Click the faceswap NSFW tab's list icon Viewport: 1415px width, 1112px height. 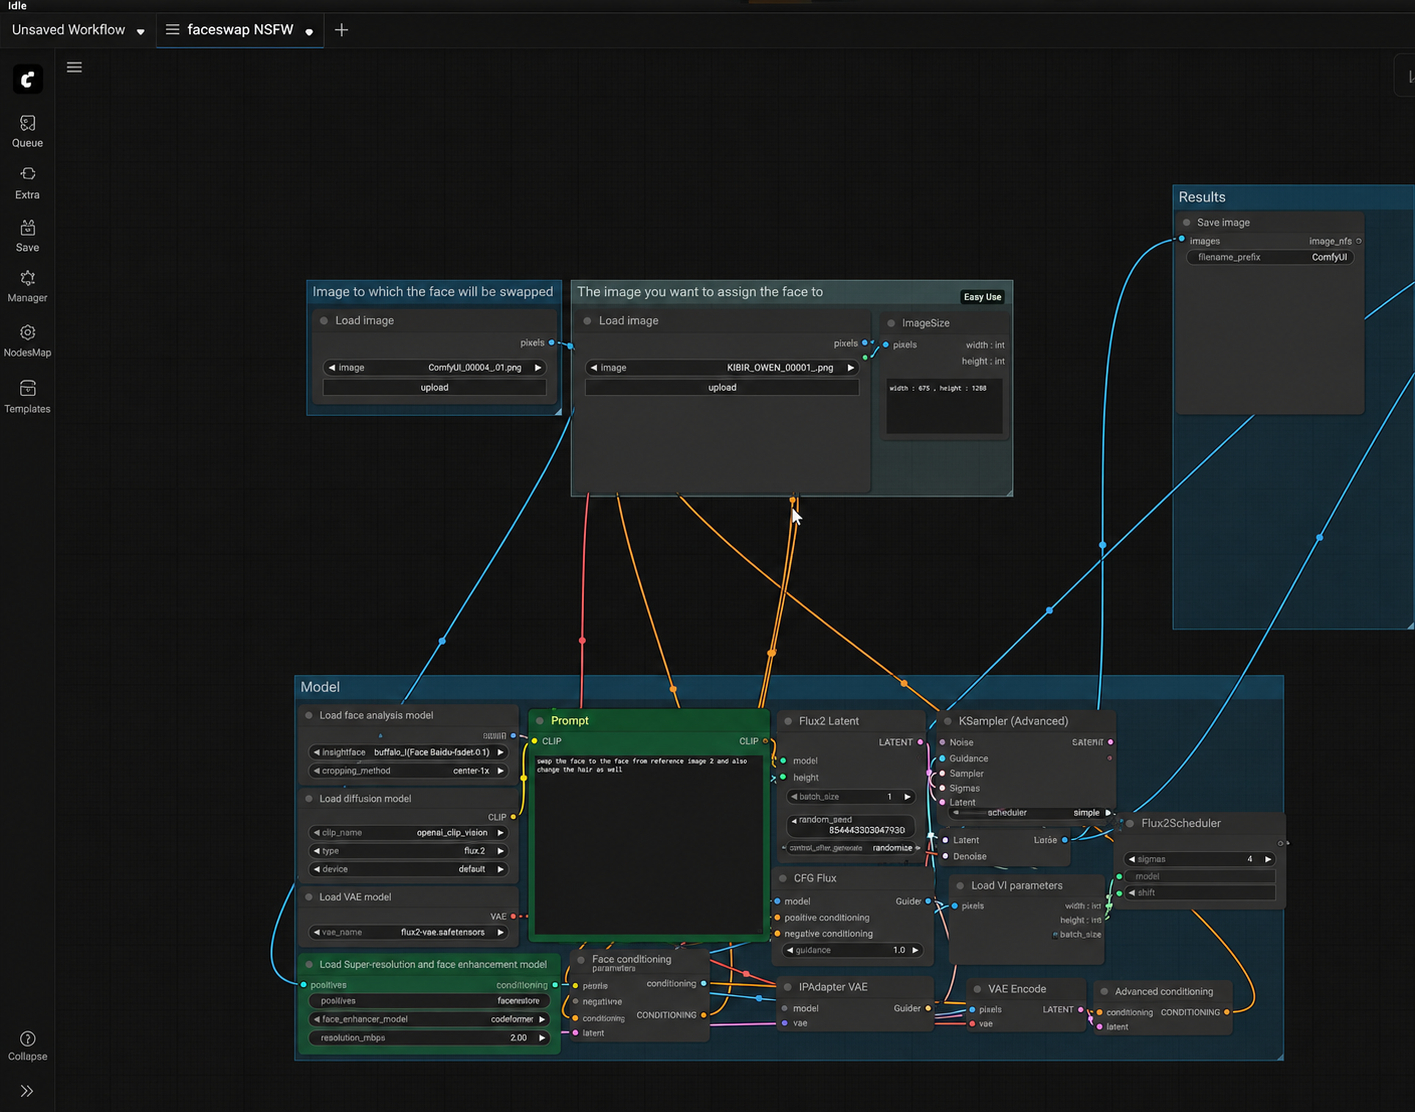click(x=172, y=30)
